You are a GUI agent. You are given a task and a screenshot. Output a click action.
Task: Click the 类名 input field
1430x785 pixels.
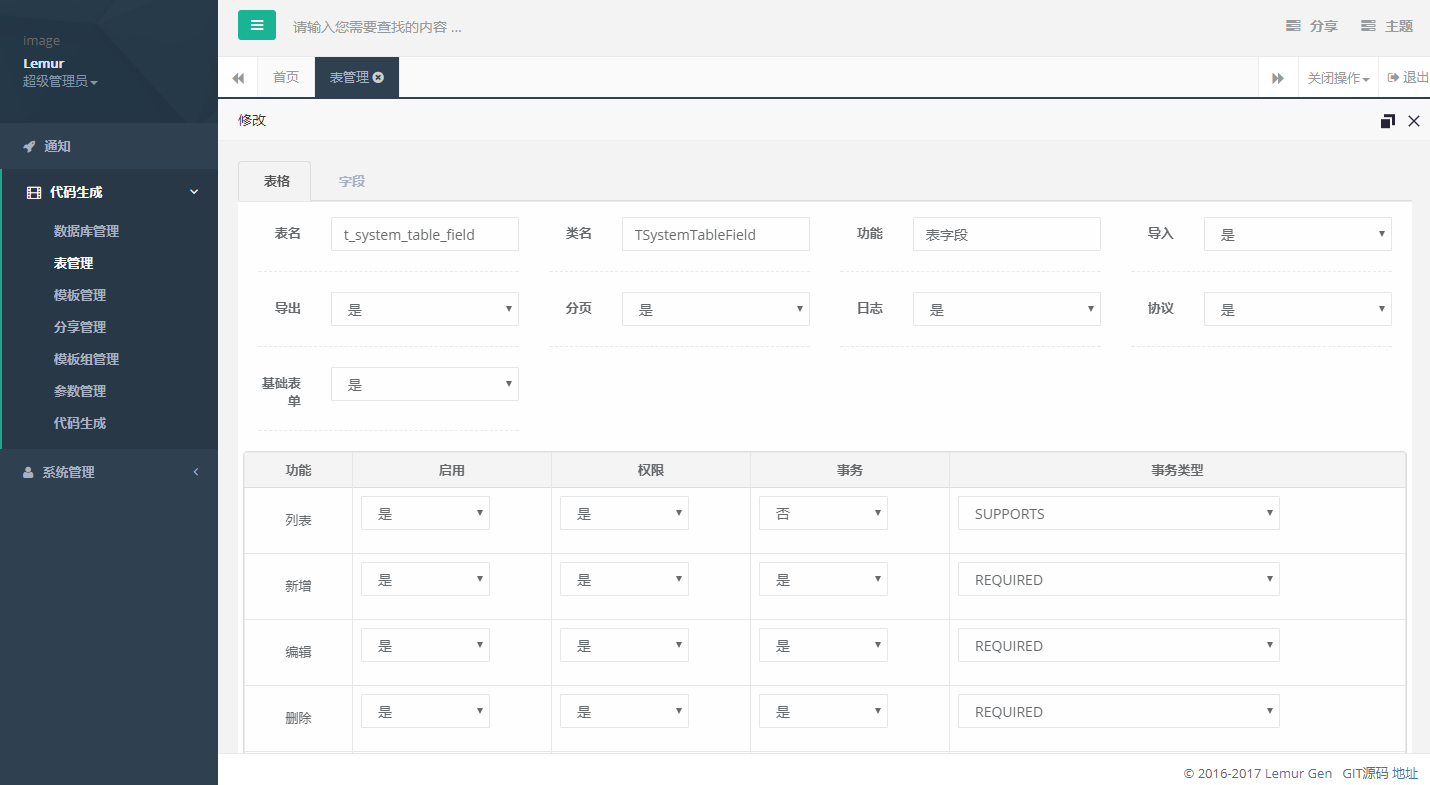pos(716,234)
